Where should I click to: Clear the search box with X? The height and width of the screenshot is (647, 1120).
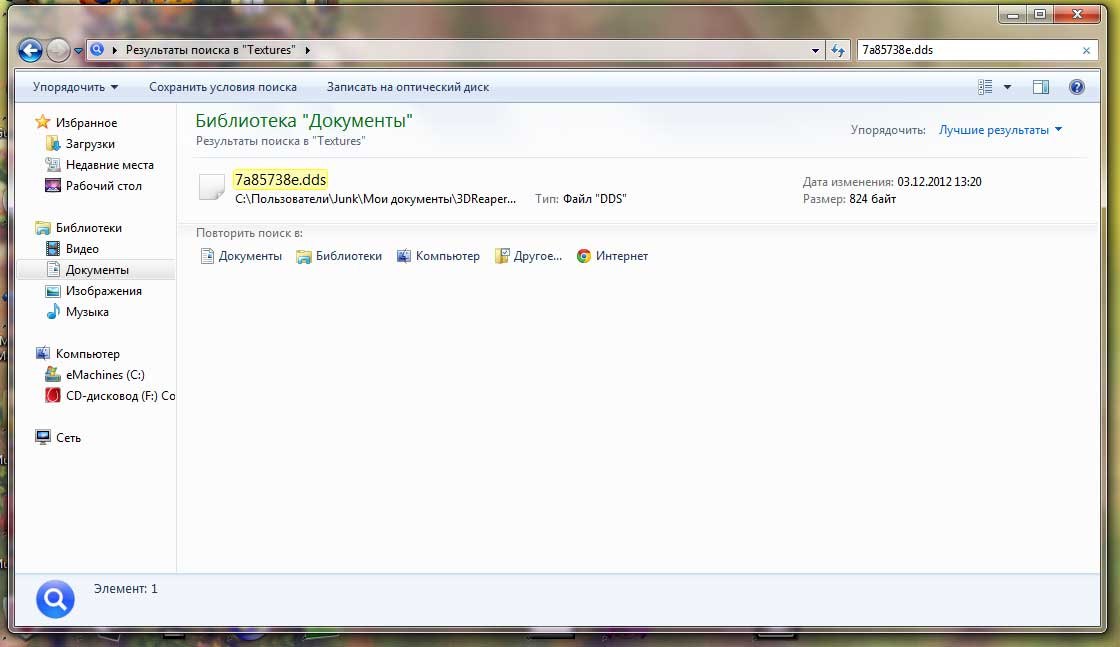pos(1086,51)
